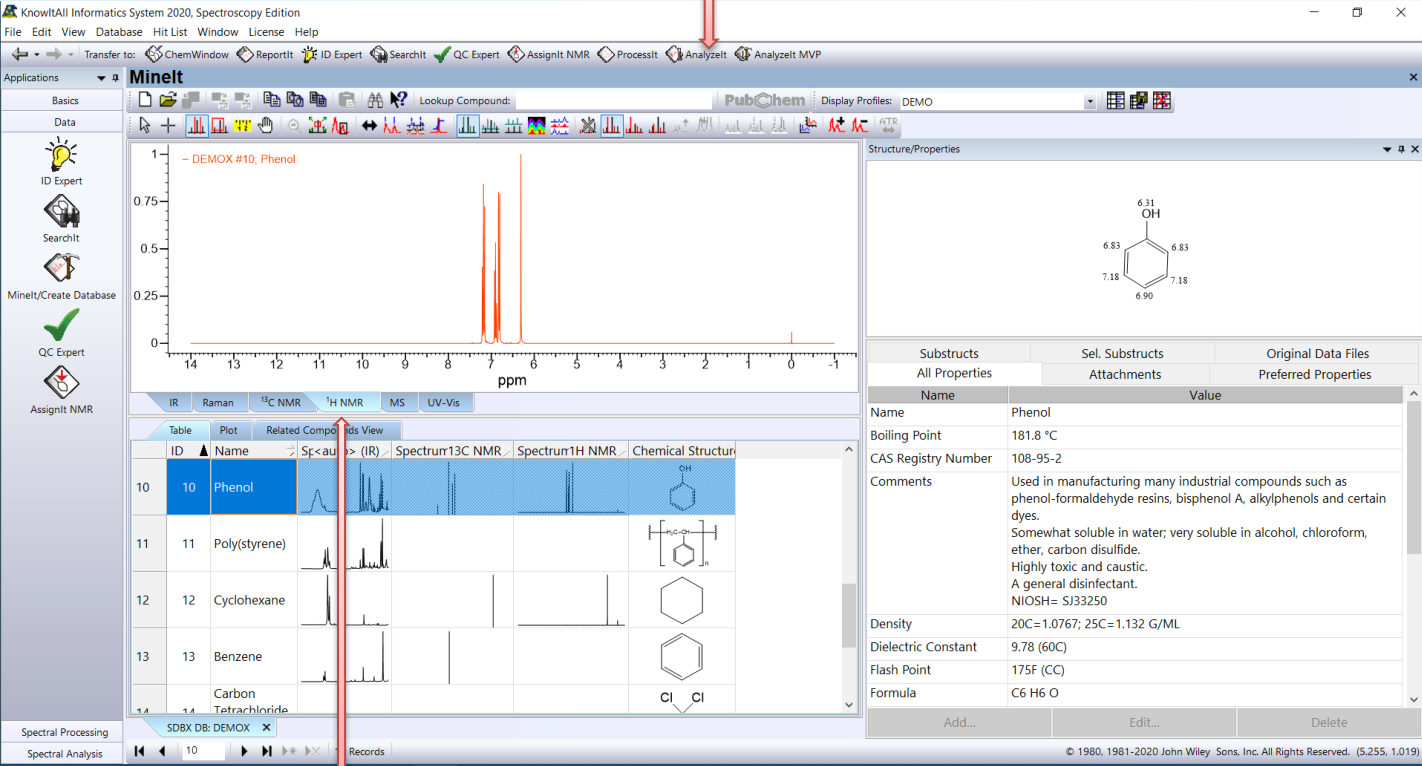1422x766 pixels.
Task: Select the crosshair cursor tool
Action: pos(168,126)
